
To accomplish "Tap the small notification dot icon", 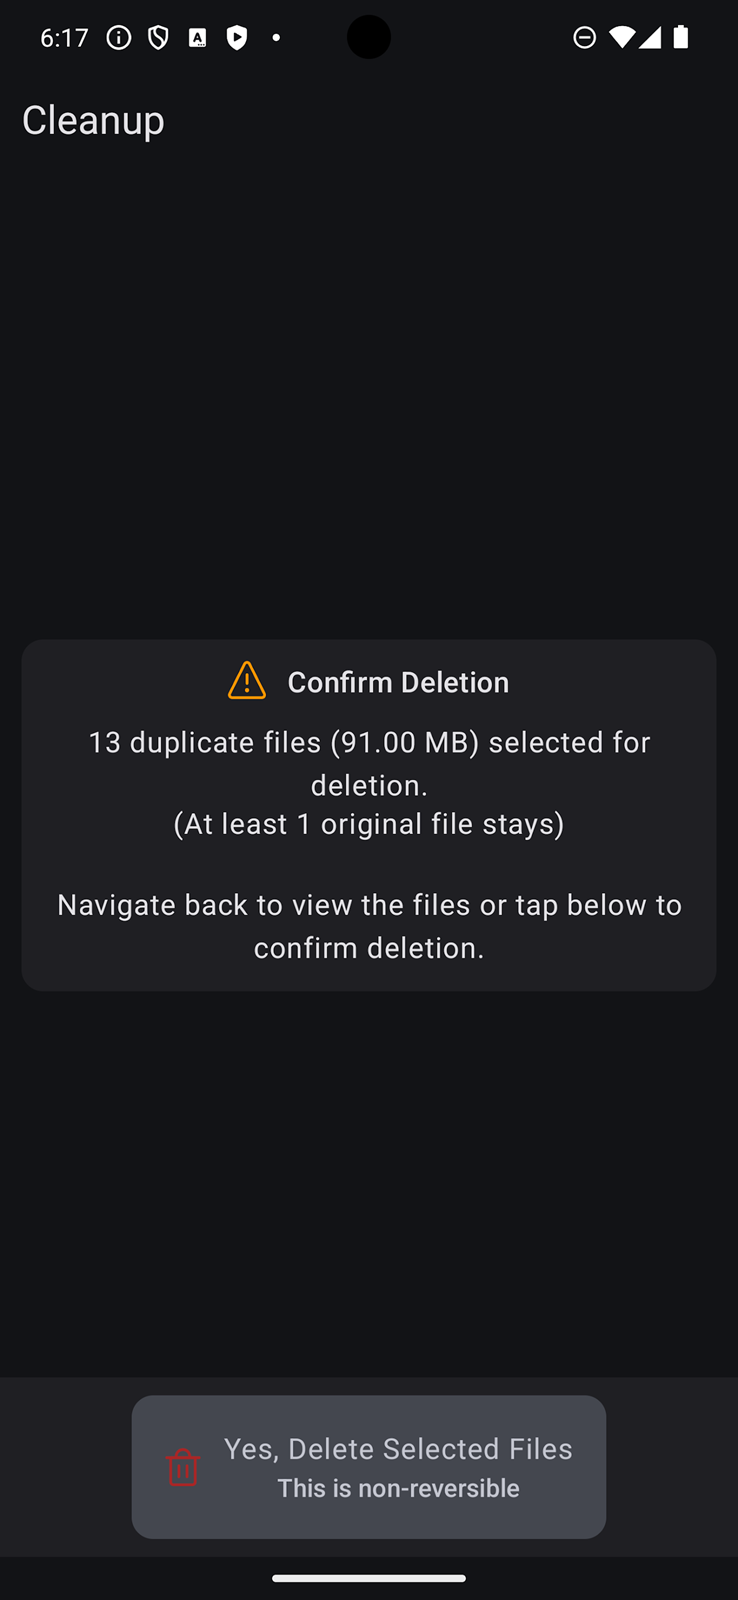I will [x=276, y=38].
